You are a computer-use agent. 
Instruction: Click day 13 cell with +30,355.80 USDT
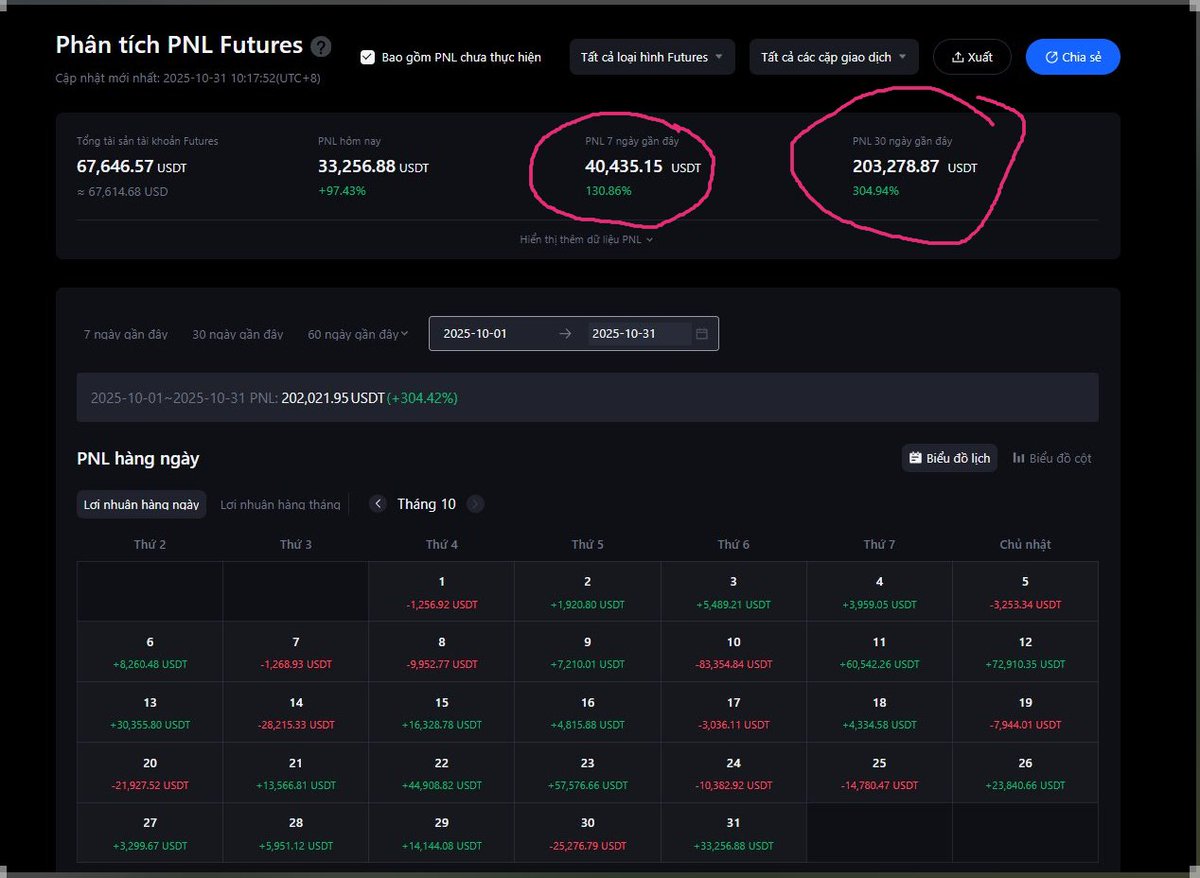(150, 712)
